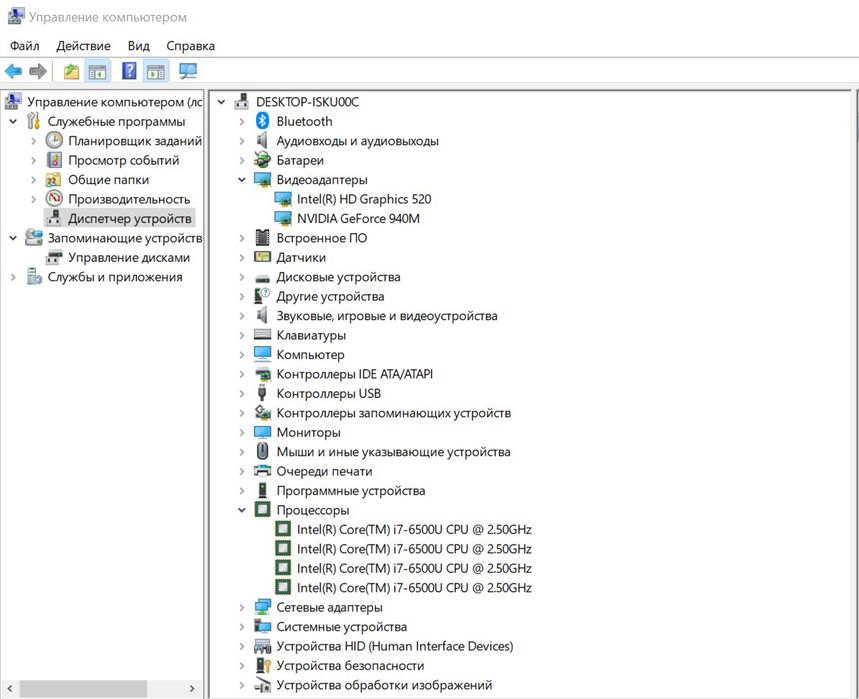
Task: Click the Контроллеры USB plug icon
Action: (x=262, y=393)
